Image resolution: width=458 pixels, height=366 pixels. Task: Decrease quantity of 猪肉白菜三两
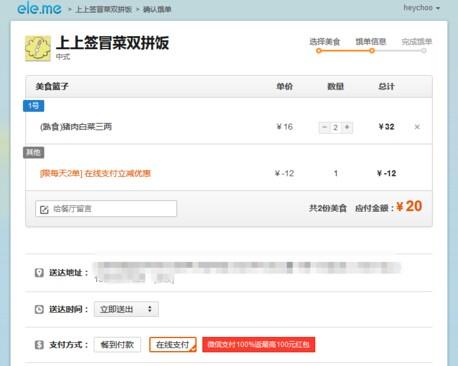pyautogui.click(x=324, y=127)
